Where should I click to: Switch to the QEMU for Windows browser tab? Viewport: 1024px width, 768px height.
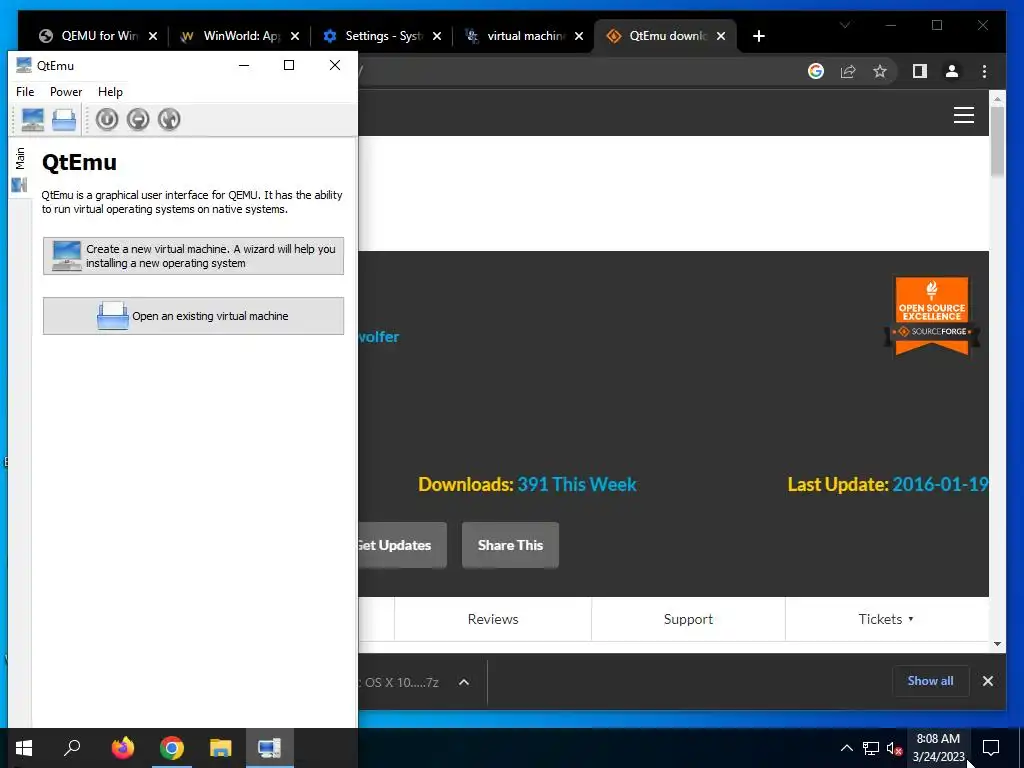98,36
